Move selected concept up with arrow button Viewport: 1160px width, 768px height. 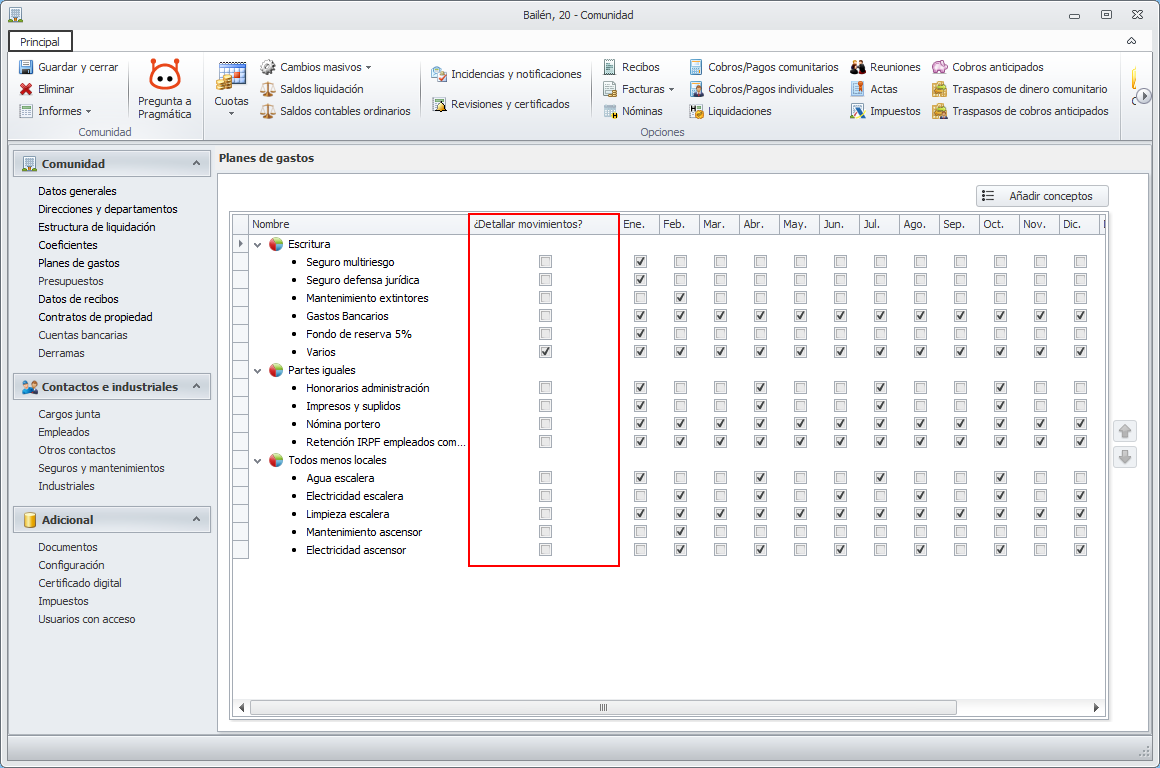coord(1125,432)
